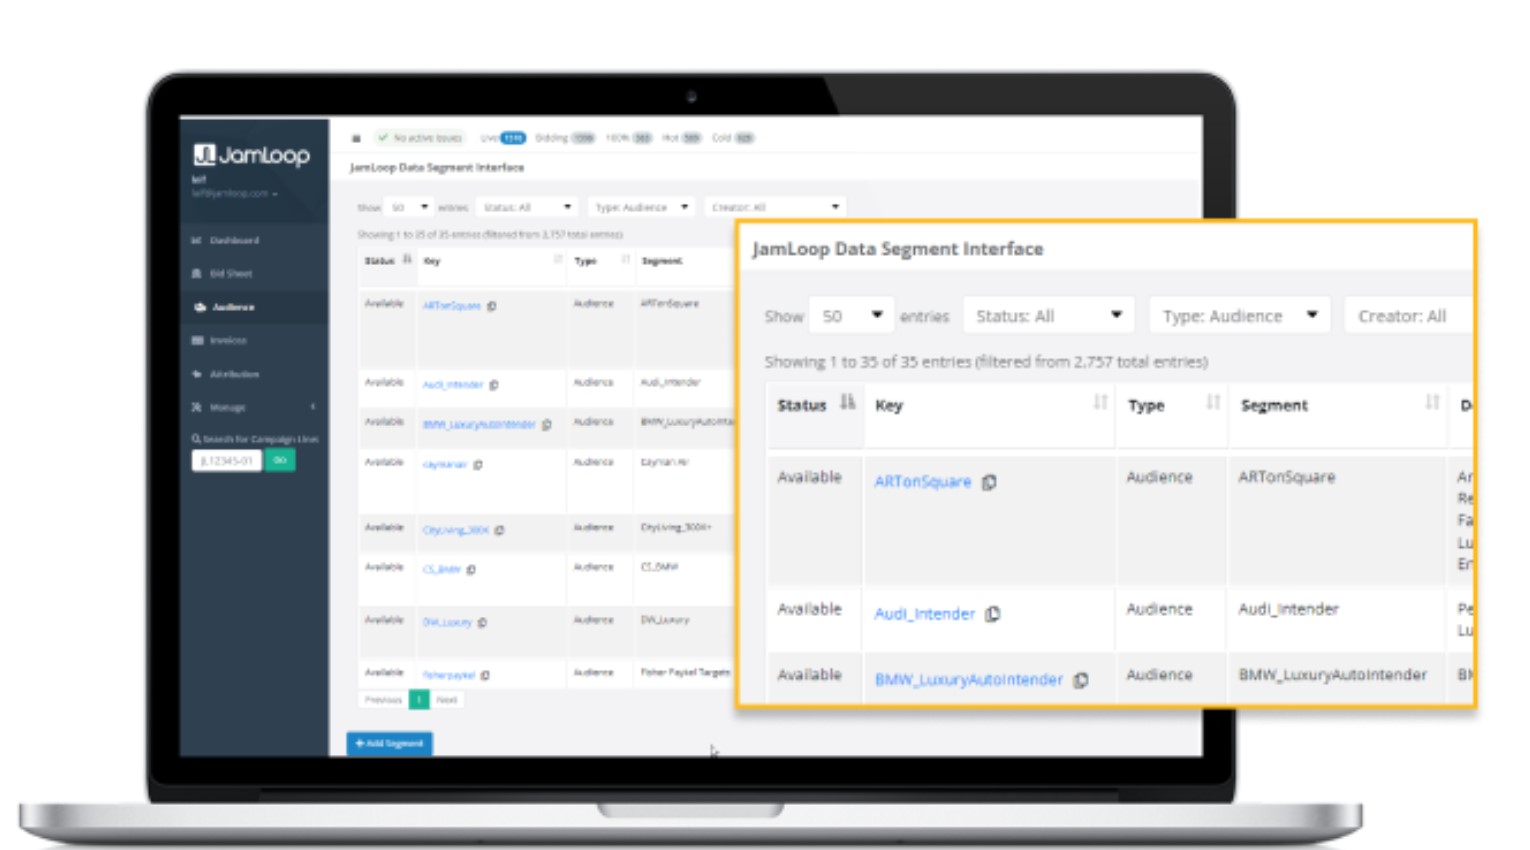Click the Add Segment button
1530x850 pixels.
click(x=391, y=744)
